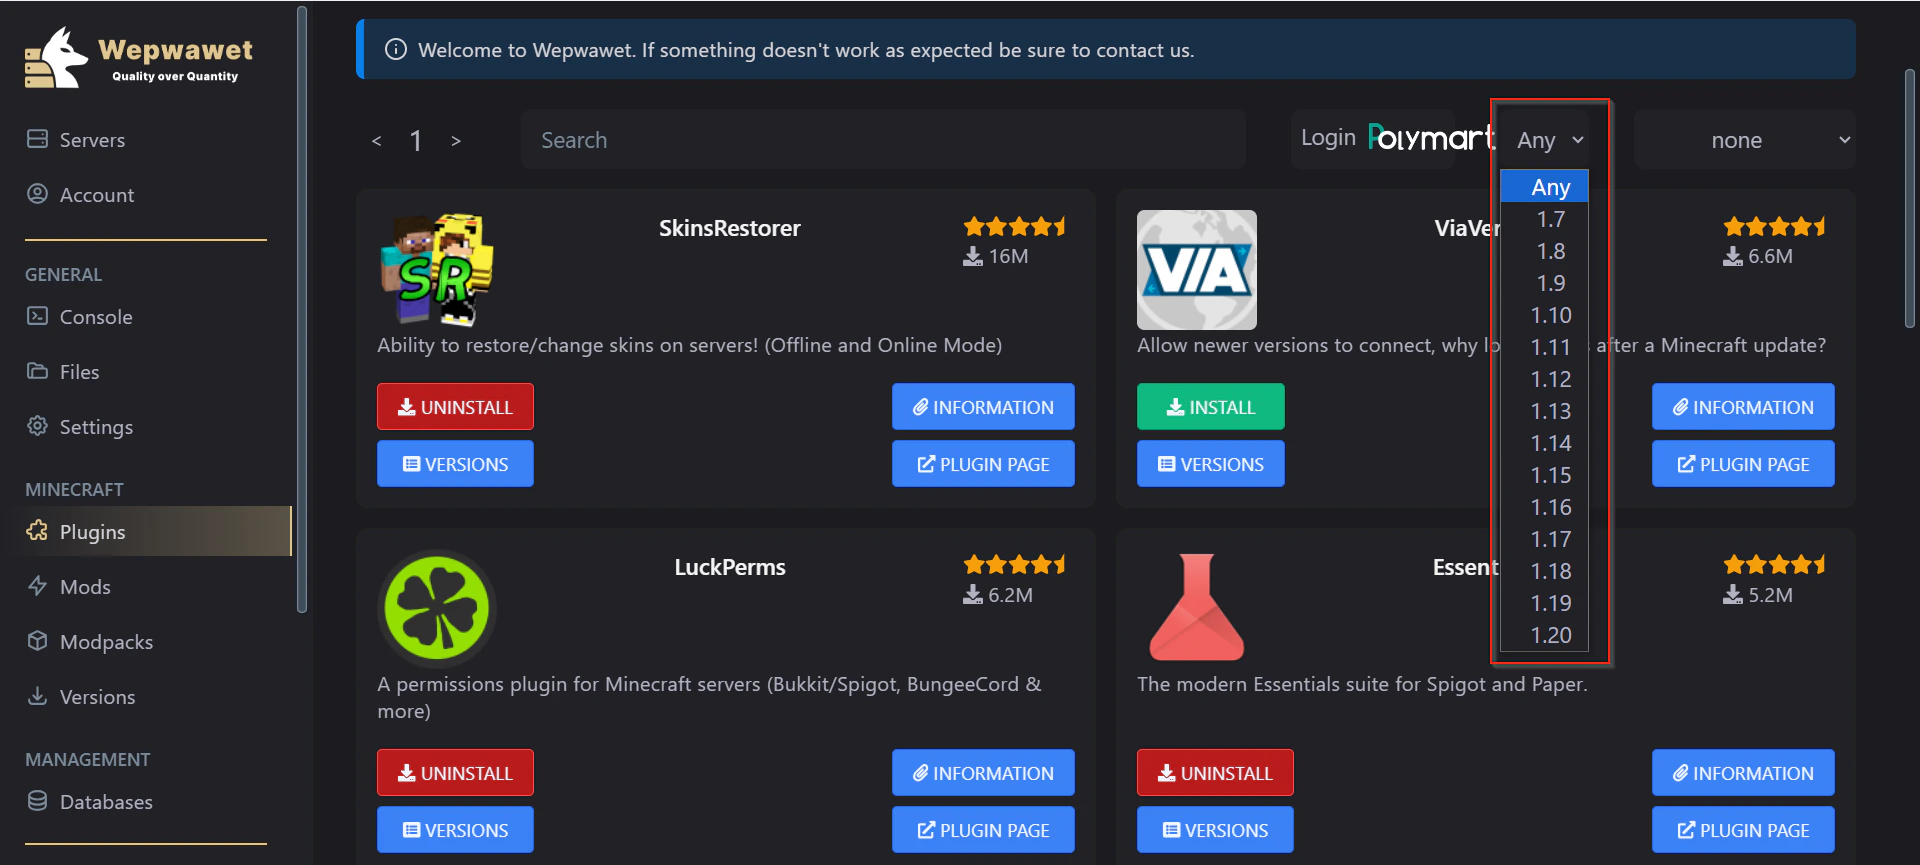Open the Account page
1920x865 pixels.
80,195
